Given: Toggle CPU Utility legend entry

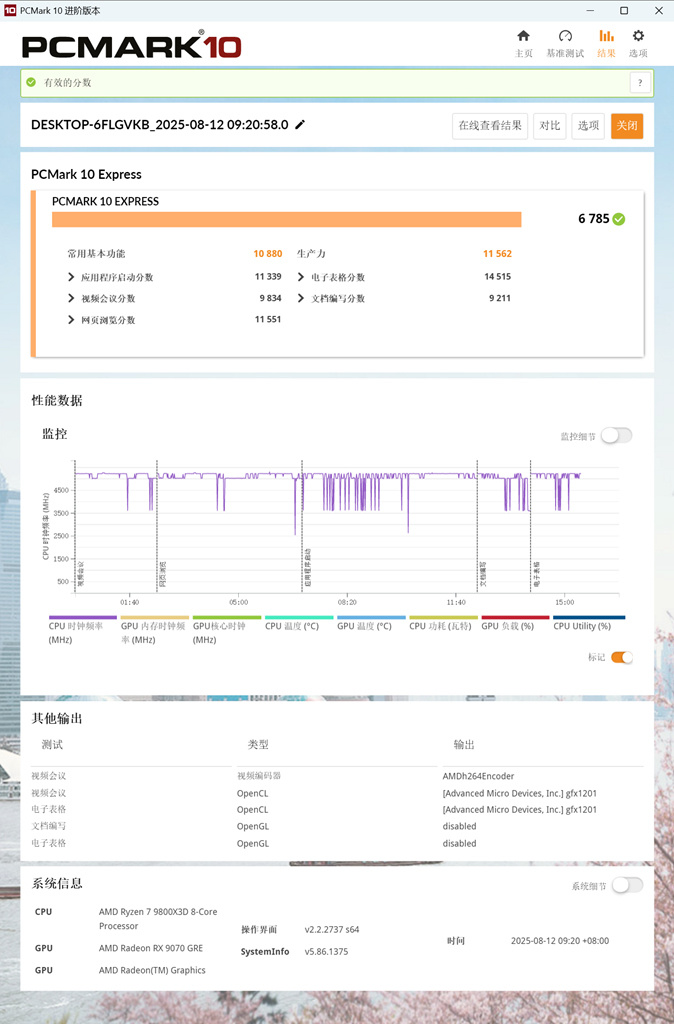Looking at the screenshot, I should [x=588, y=623].
